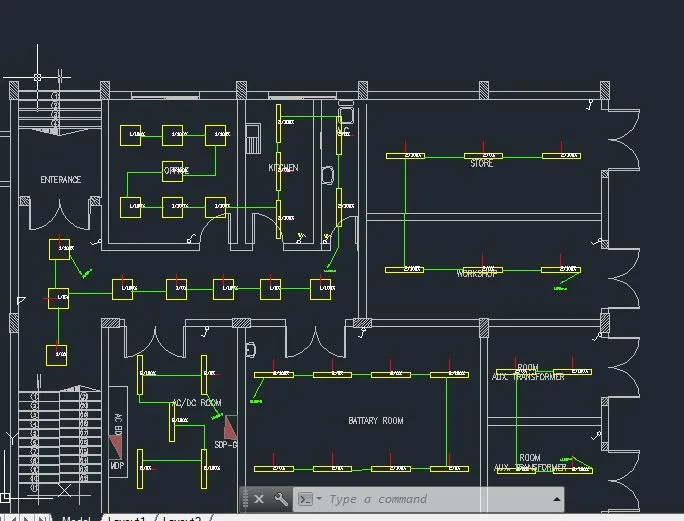The width and height of the screenshot is (684, 521).
Task: Click the UCS origin icon
Action: [38, 76]
